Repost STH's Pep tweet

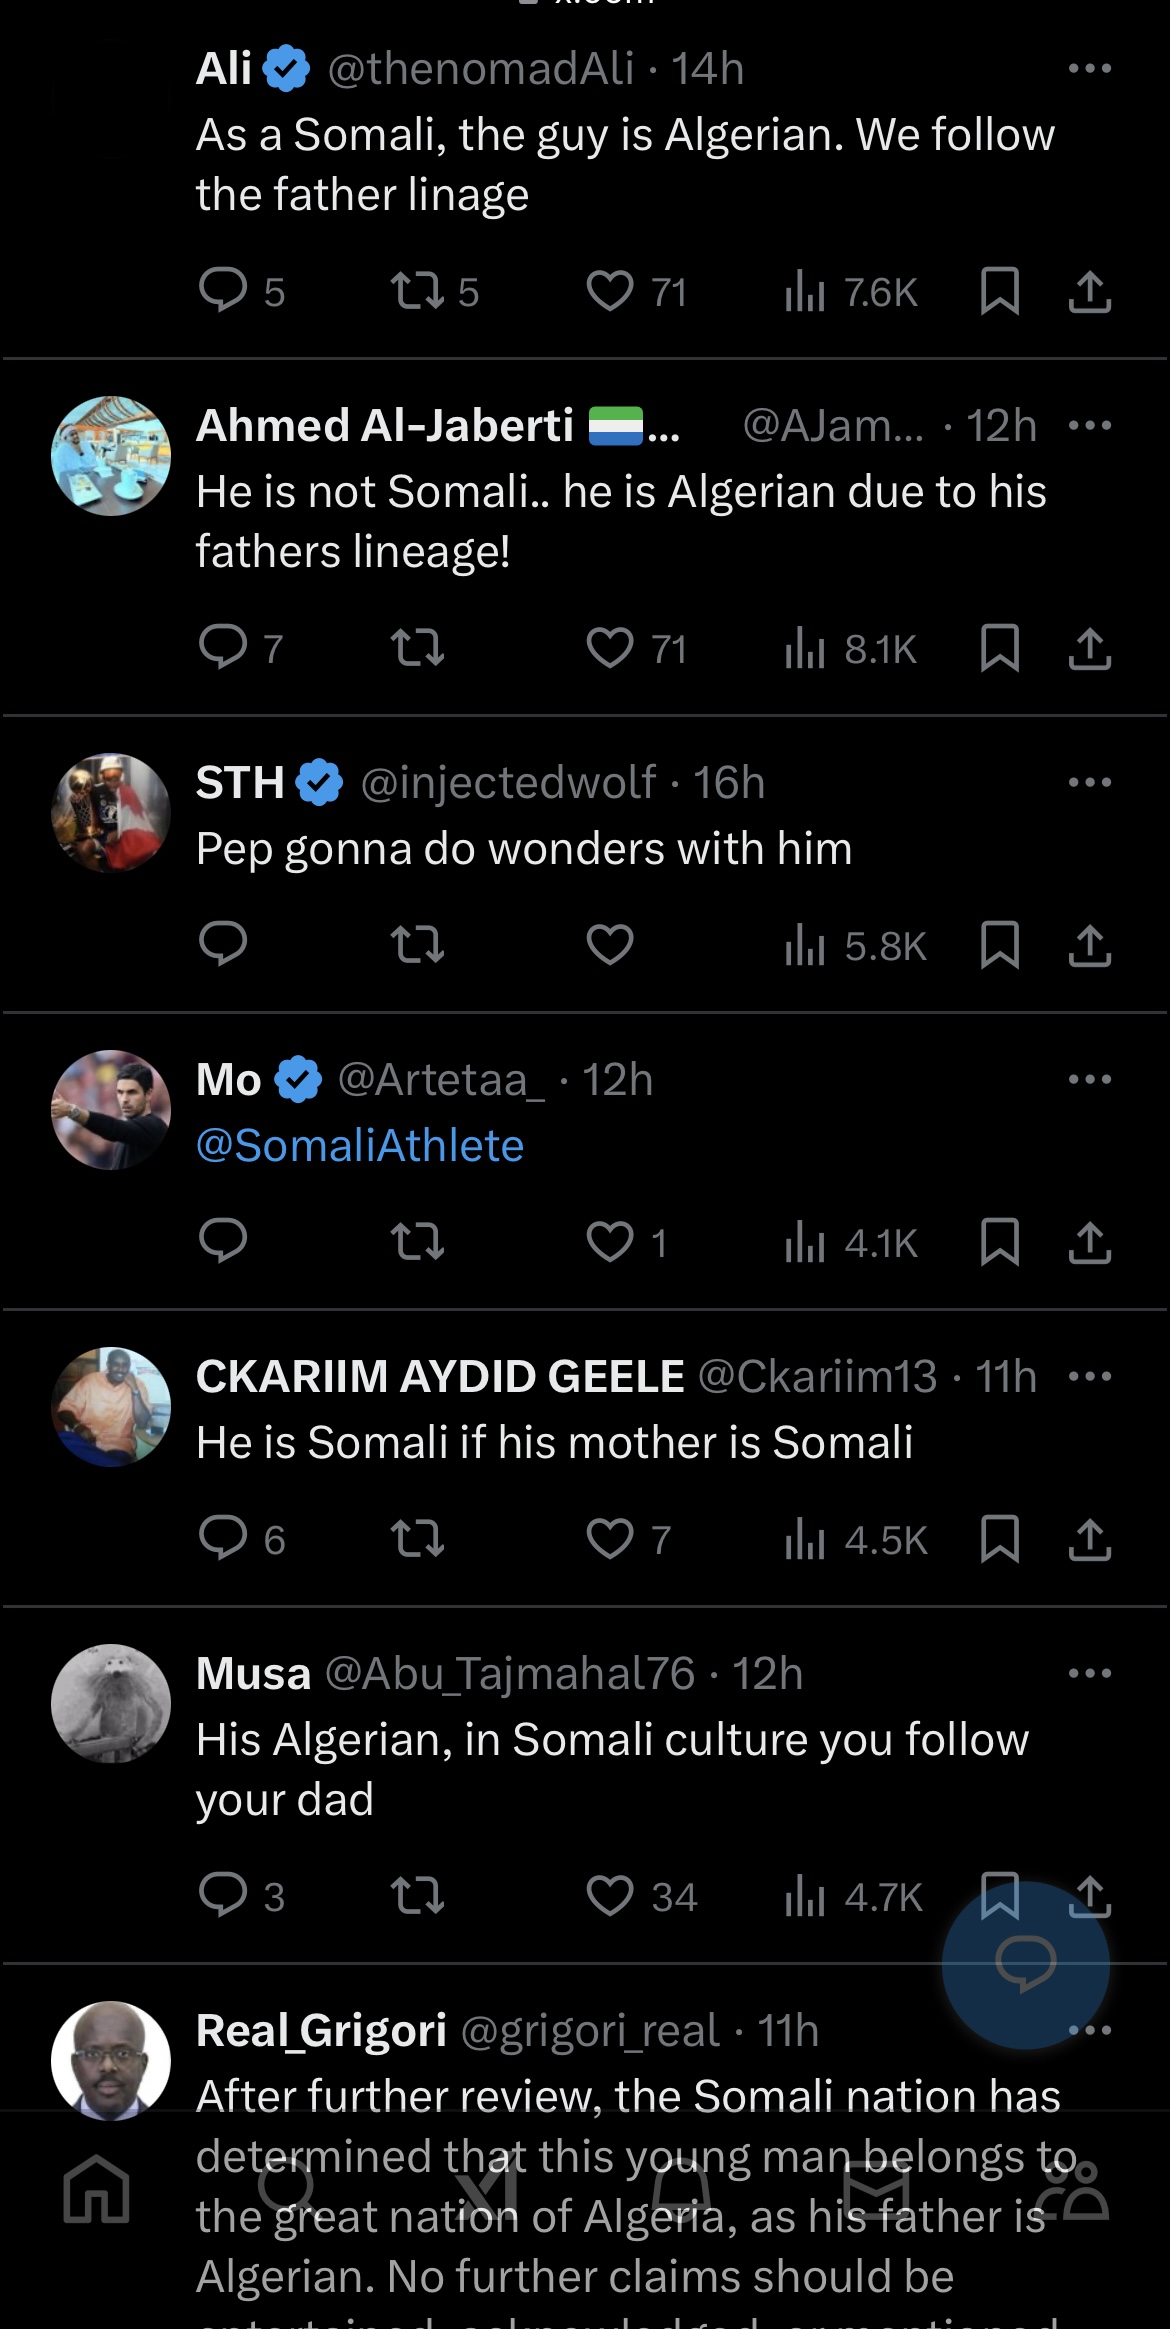417,945
